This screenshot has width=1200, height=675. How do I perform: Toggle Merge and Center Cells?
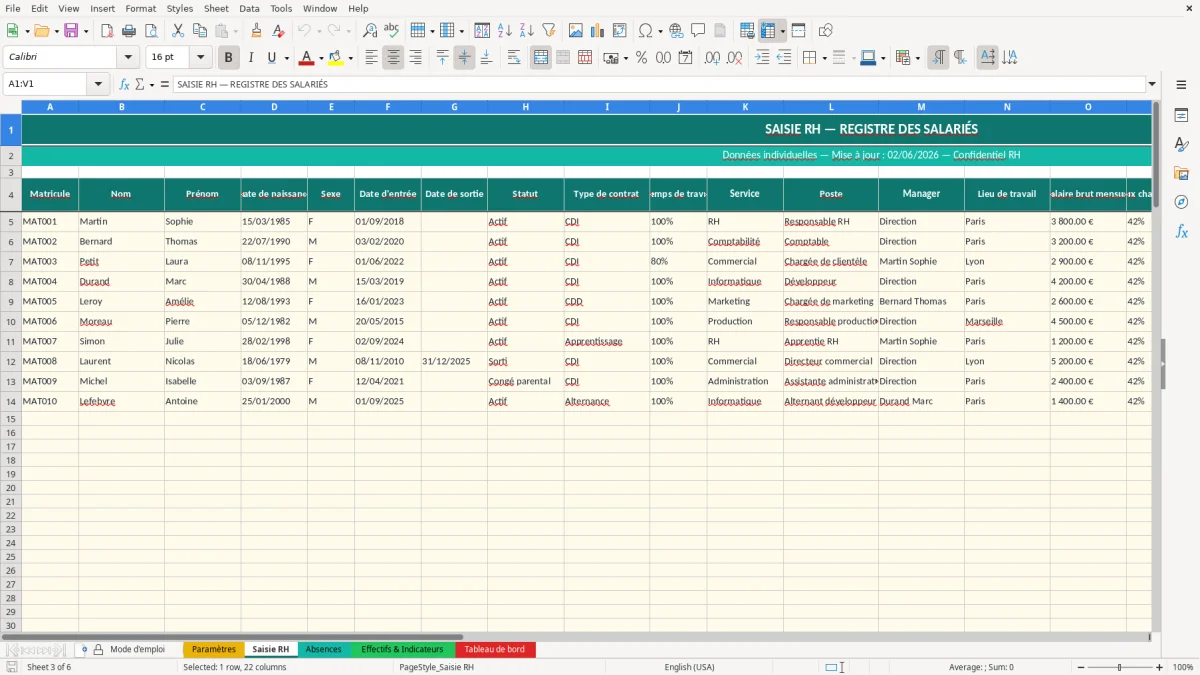tap(541, 58)
